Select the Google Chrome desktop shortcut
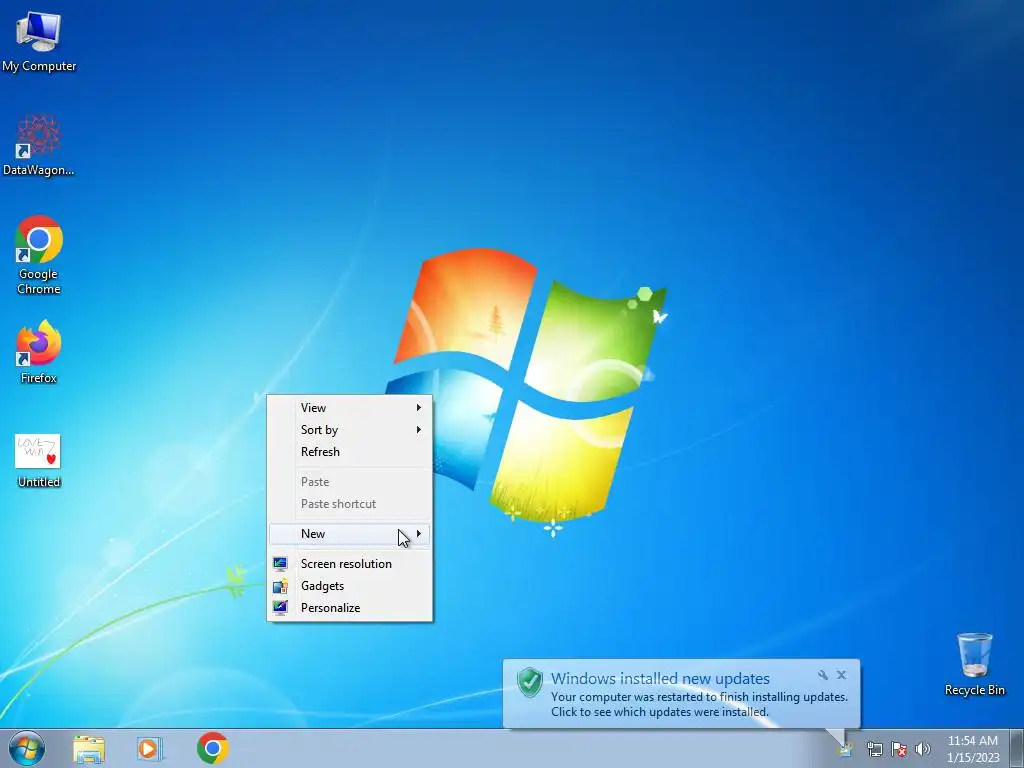Image resolution: width=1024 pixels, height=768 pixels. pyautogui.click(x=39, y=255)
